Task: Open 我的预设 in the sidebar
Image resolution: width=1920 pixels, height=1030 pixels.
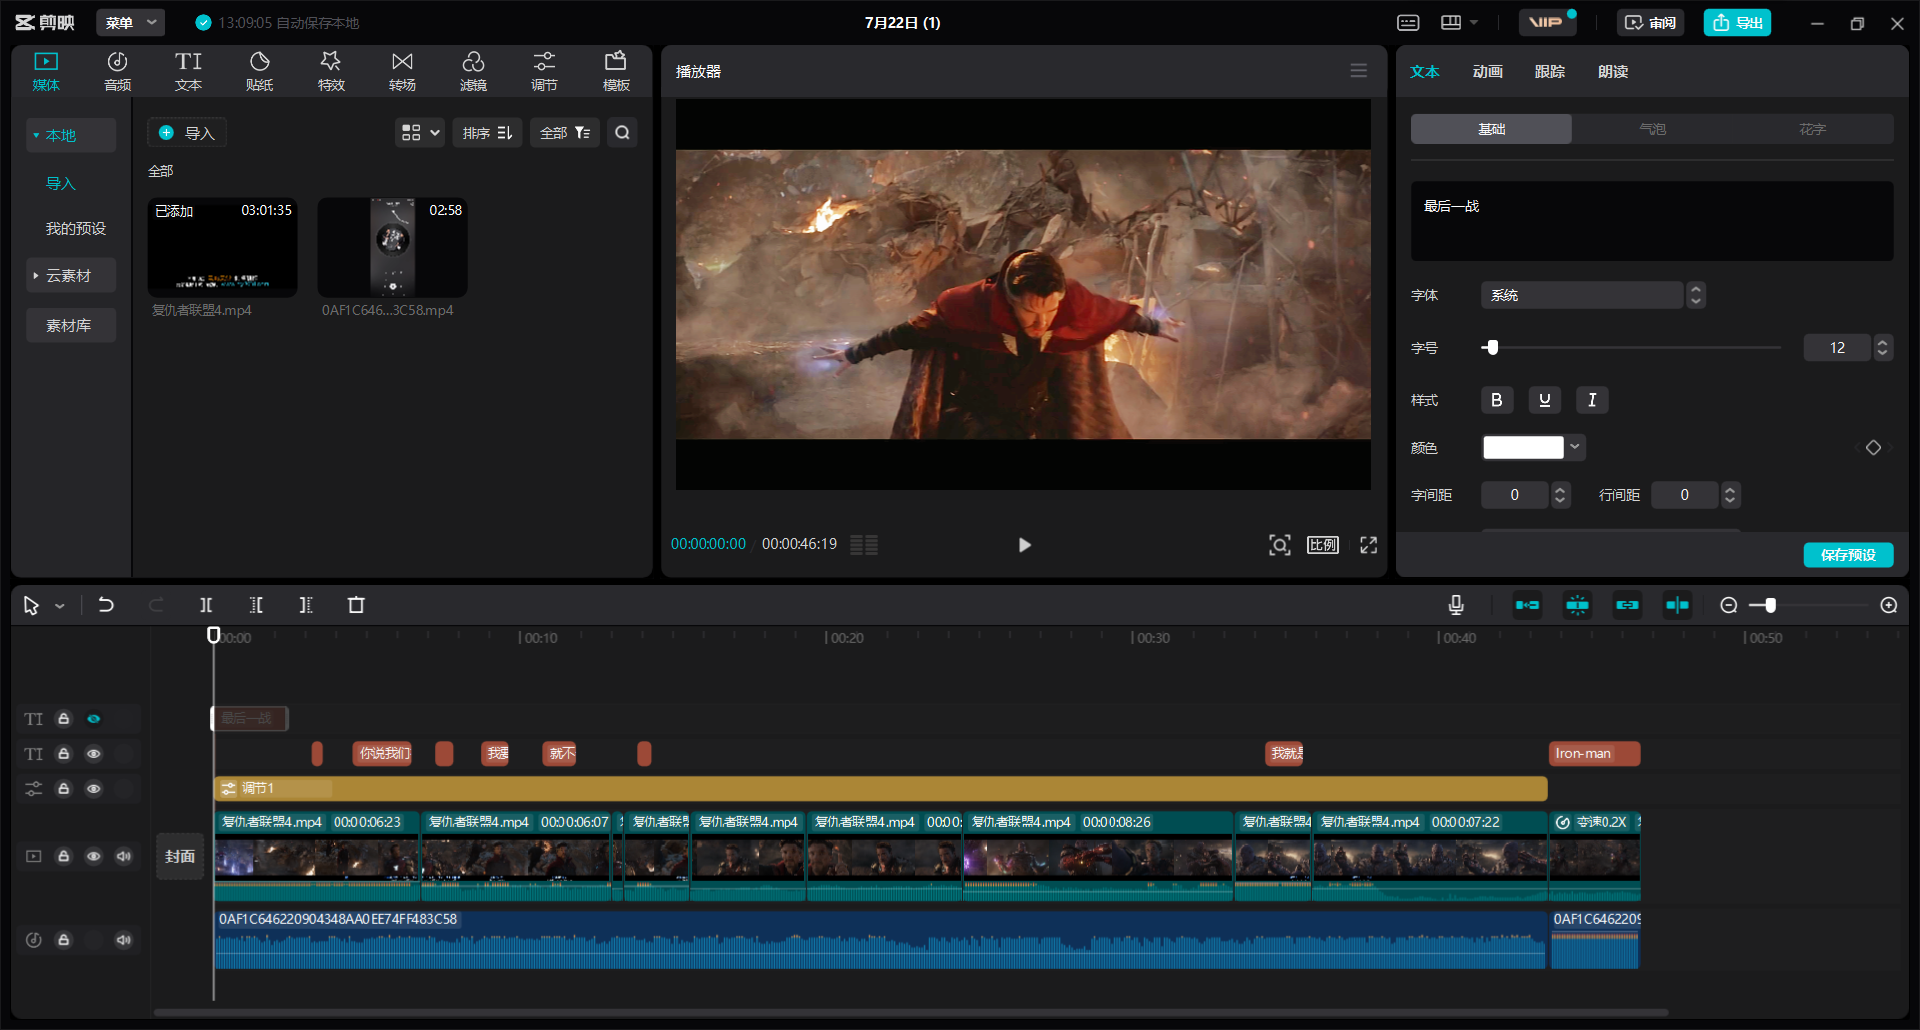Action: pyautogui.click(x=75, y=229)
